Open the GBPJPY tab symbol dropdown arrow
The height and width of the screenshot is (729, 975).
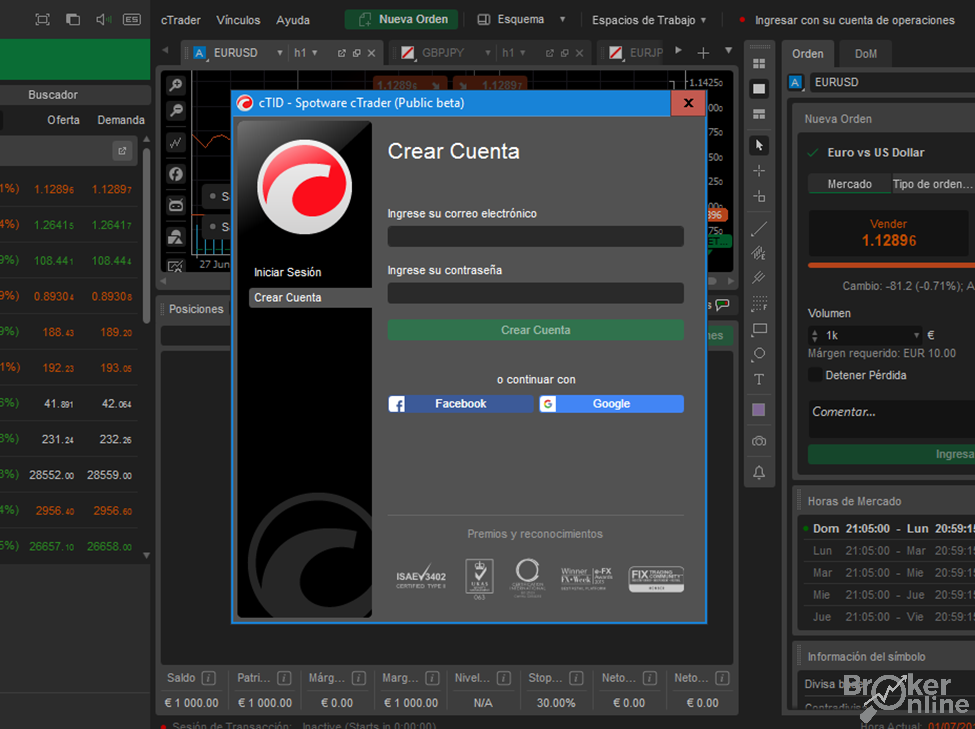click(488, 53)
